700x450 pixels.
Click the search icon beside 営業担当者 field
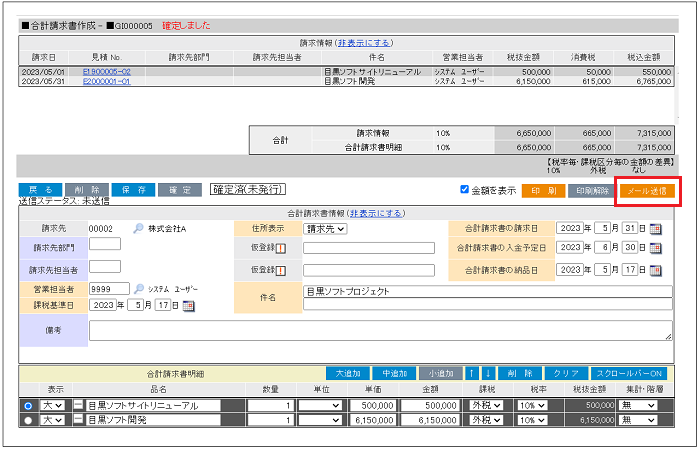point(138,287)
